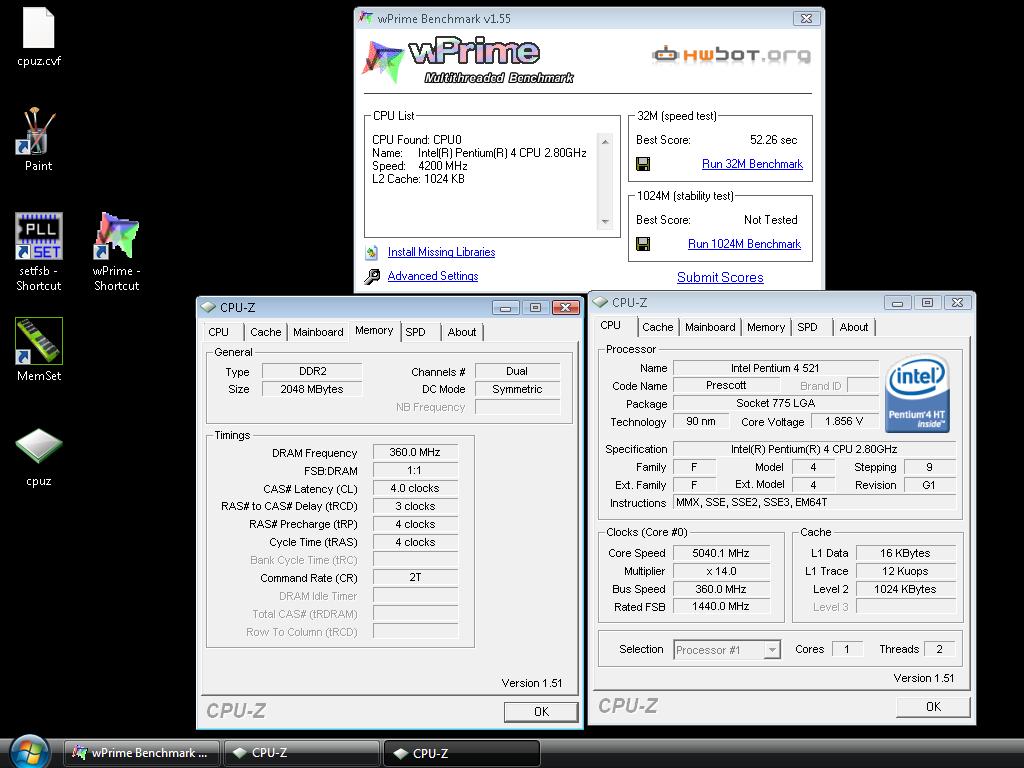
Task: Open About tab in memory CPU-Z window
Action: coord(462,332)
